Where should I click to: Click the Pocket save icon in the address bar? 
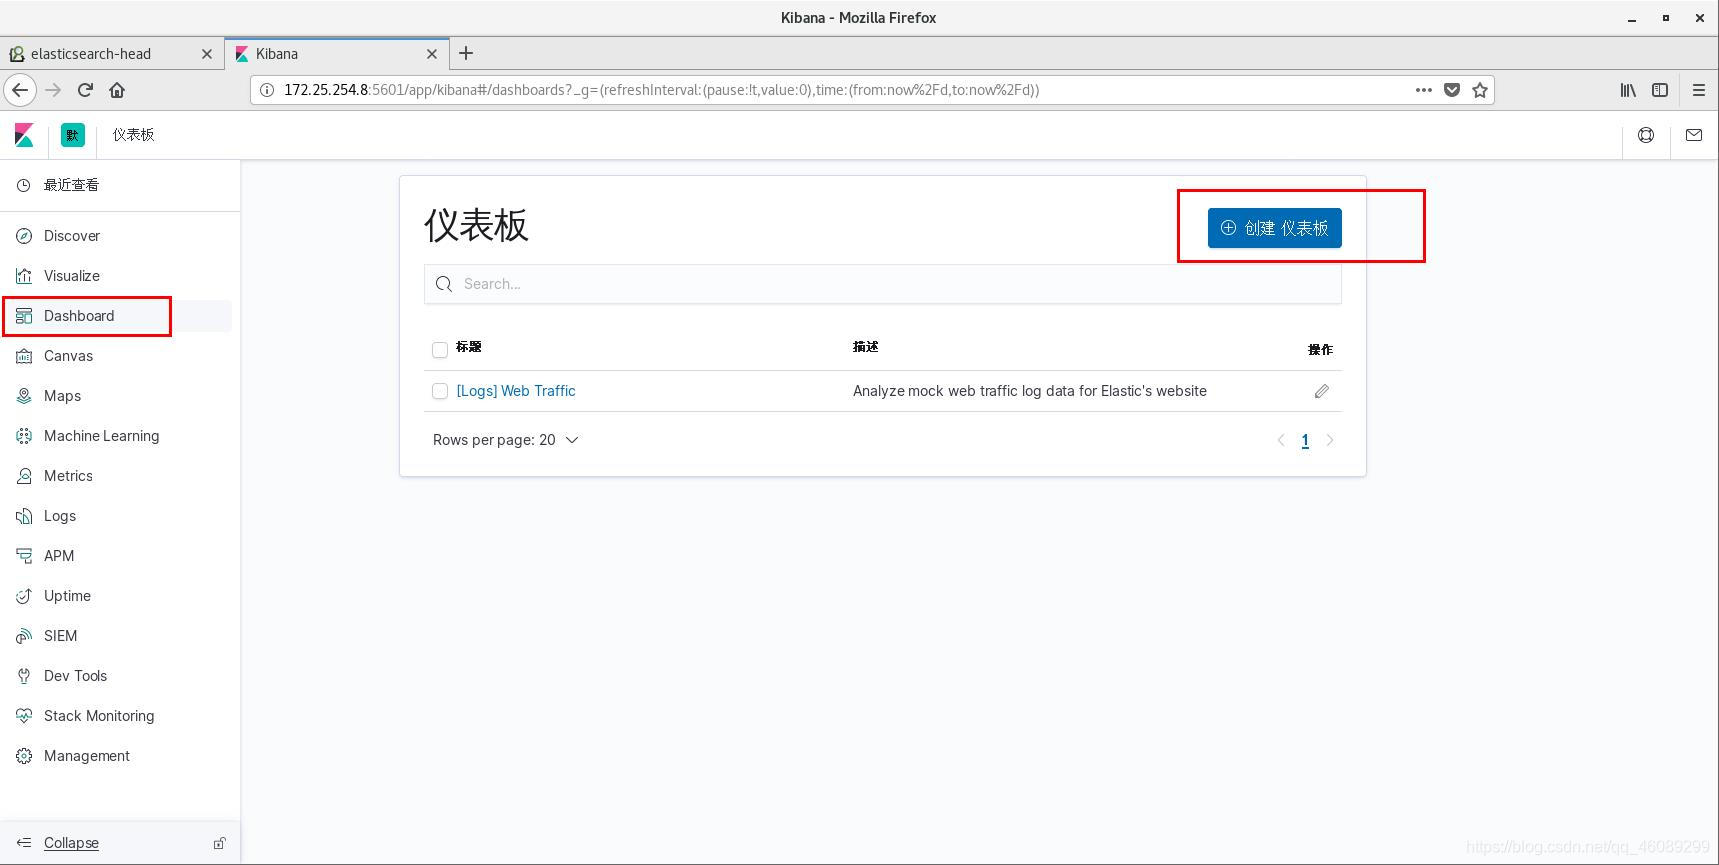(1452, 90)
